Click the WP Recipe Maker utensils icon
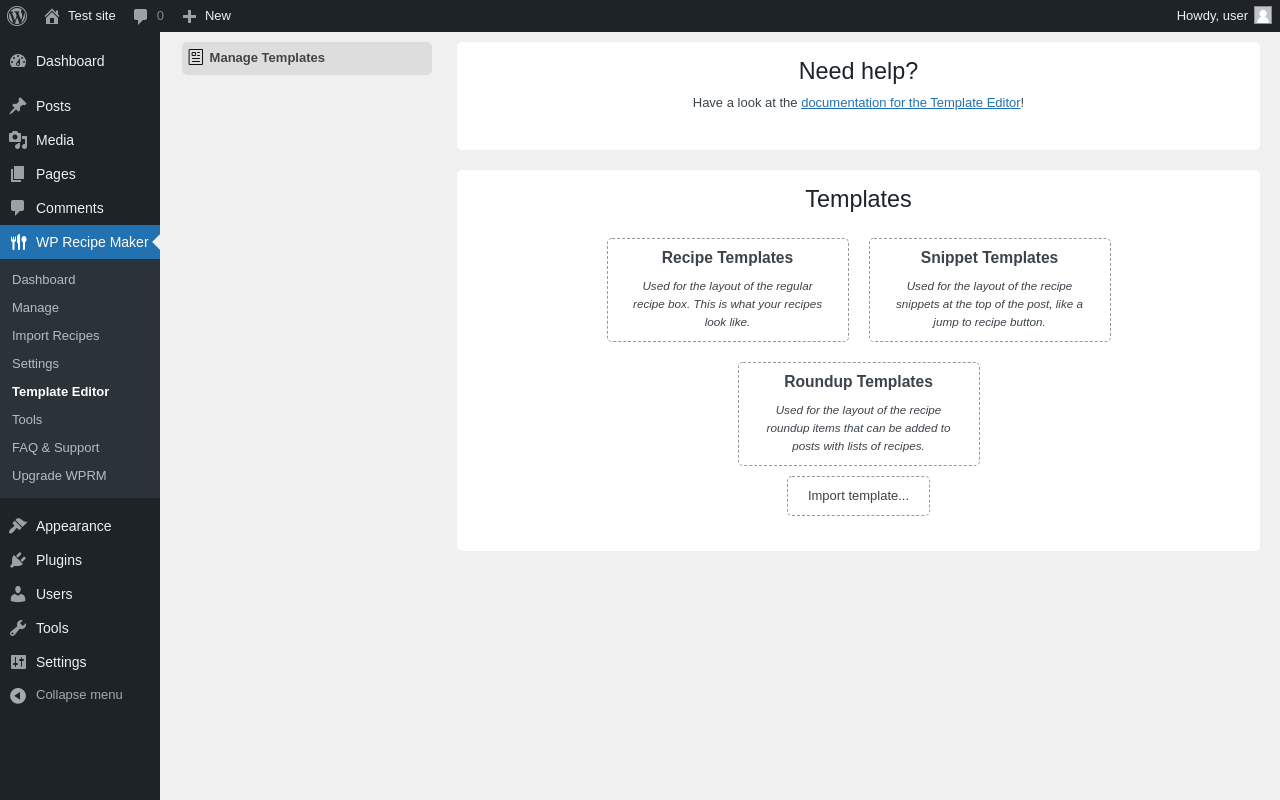Screen dimensions: 1280x800 click(18, 242)
